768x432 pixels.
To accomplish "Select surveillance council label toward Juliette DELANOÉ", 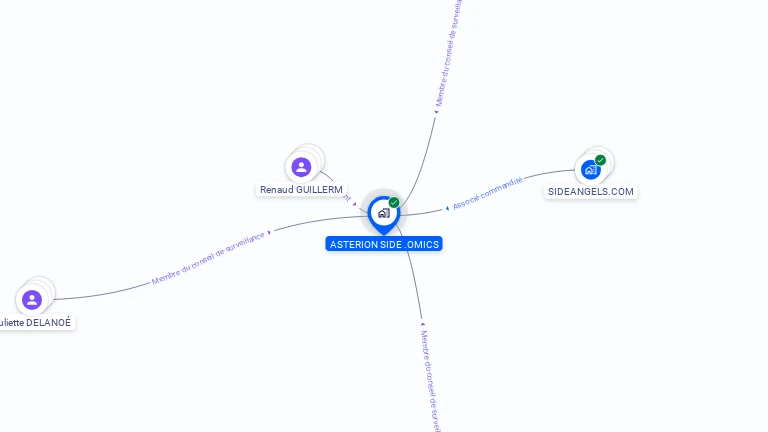I will (x=208, y=258).
